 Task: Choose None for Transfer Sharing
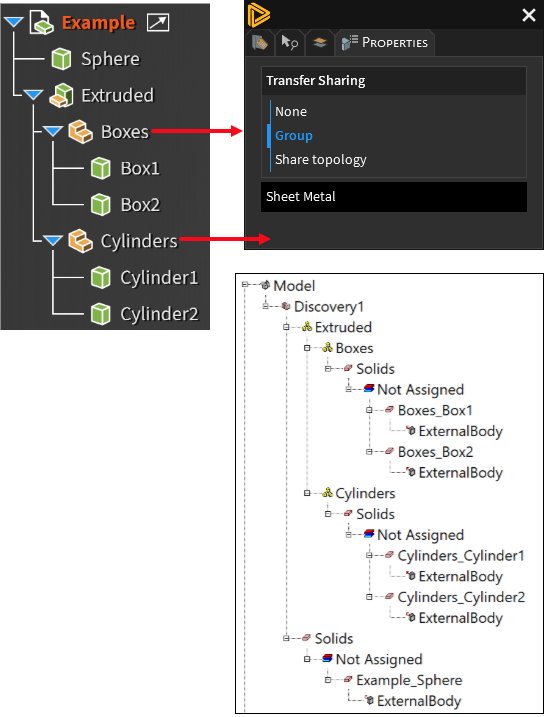click(x=291, y=112)
